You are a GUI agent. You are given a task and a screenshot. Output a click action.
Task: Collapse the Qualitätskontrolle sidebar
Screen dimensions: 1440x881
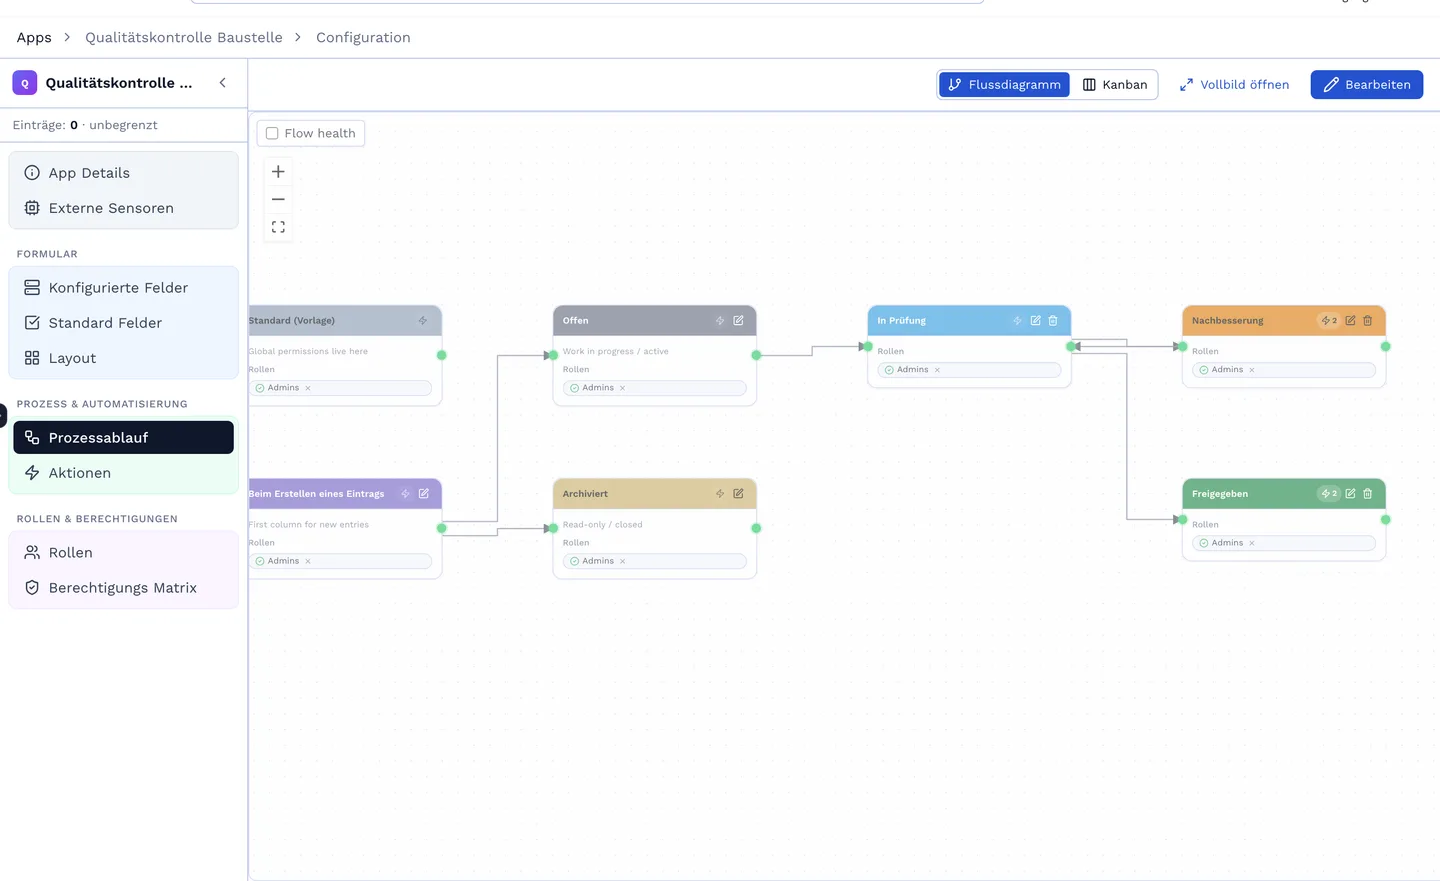(223, 83)
